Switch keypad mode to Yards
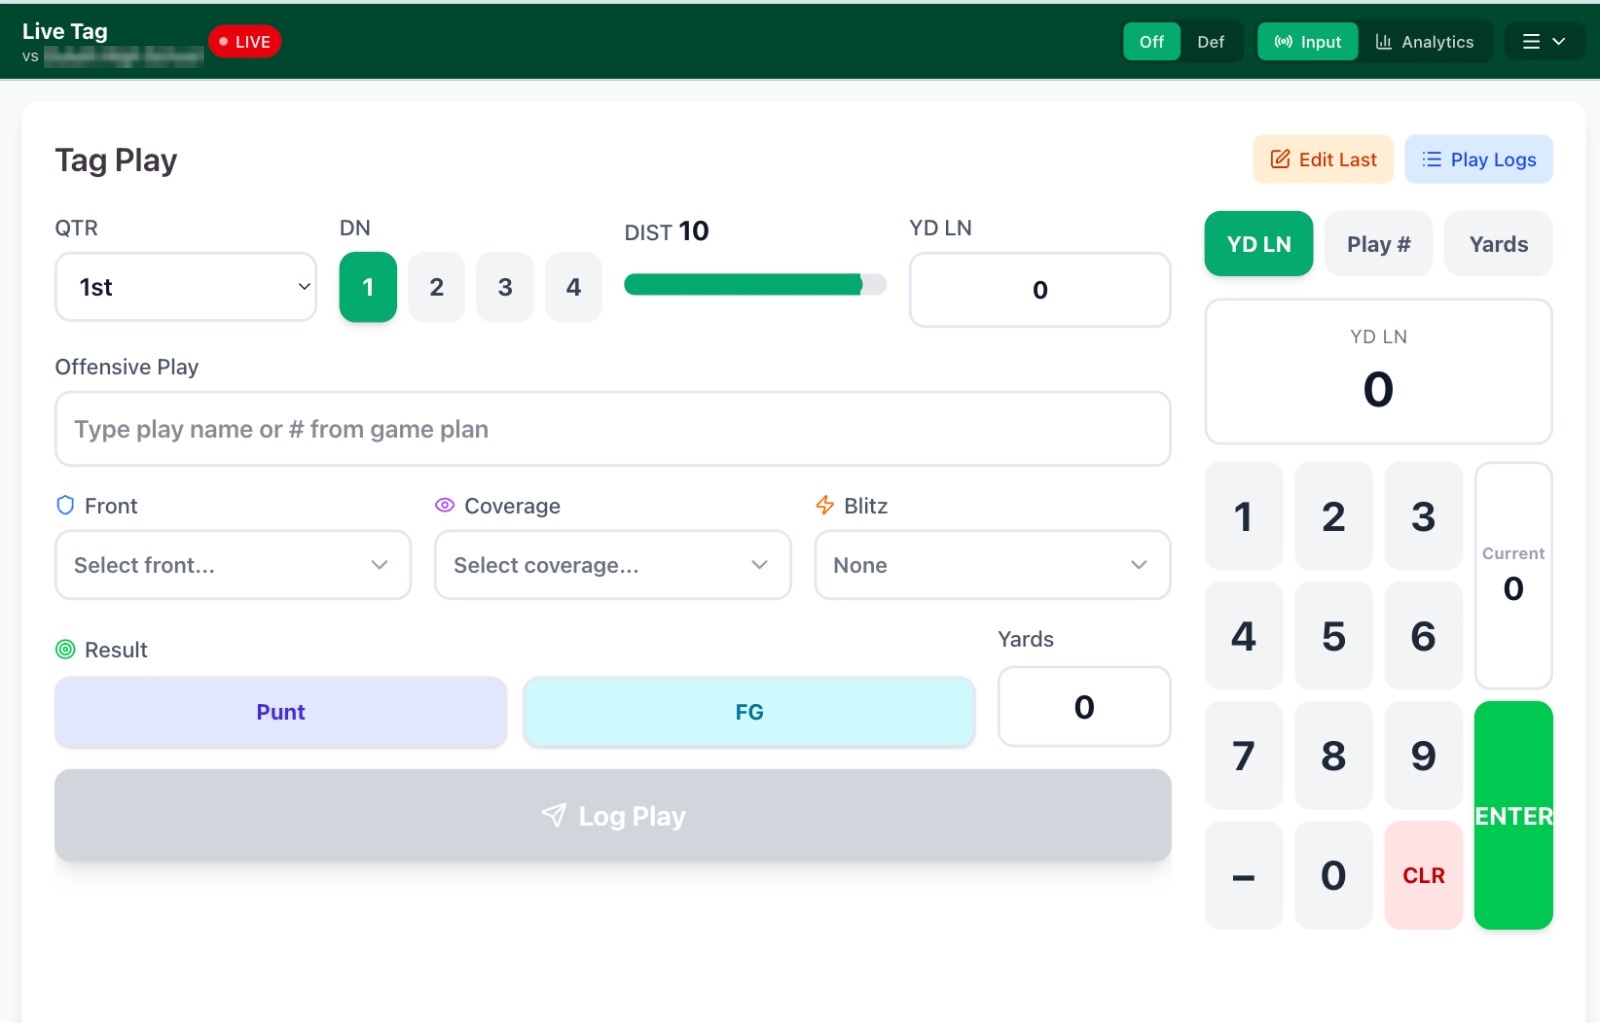The width and height of the screenshot is (1600, 1023). (x=1498, y=243)
